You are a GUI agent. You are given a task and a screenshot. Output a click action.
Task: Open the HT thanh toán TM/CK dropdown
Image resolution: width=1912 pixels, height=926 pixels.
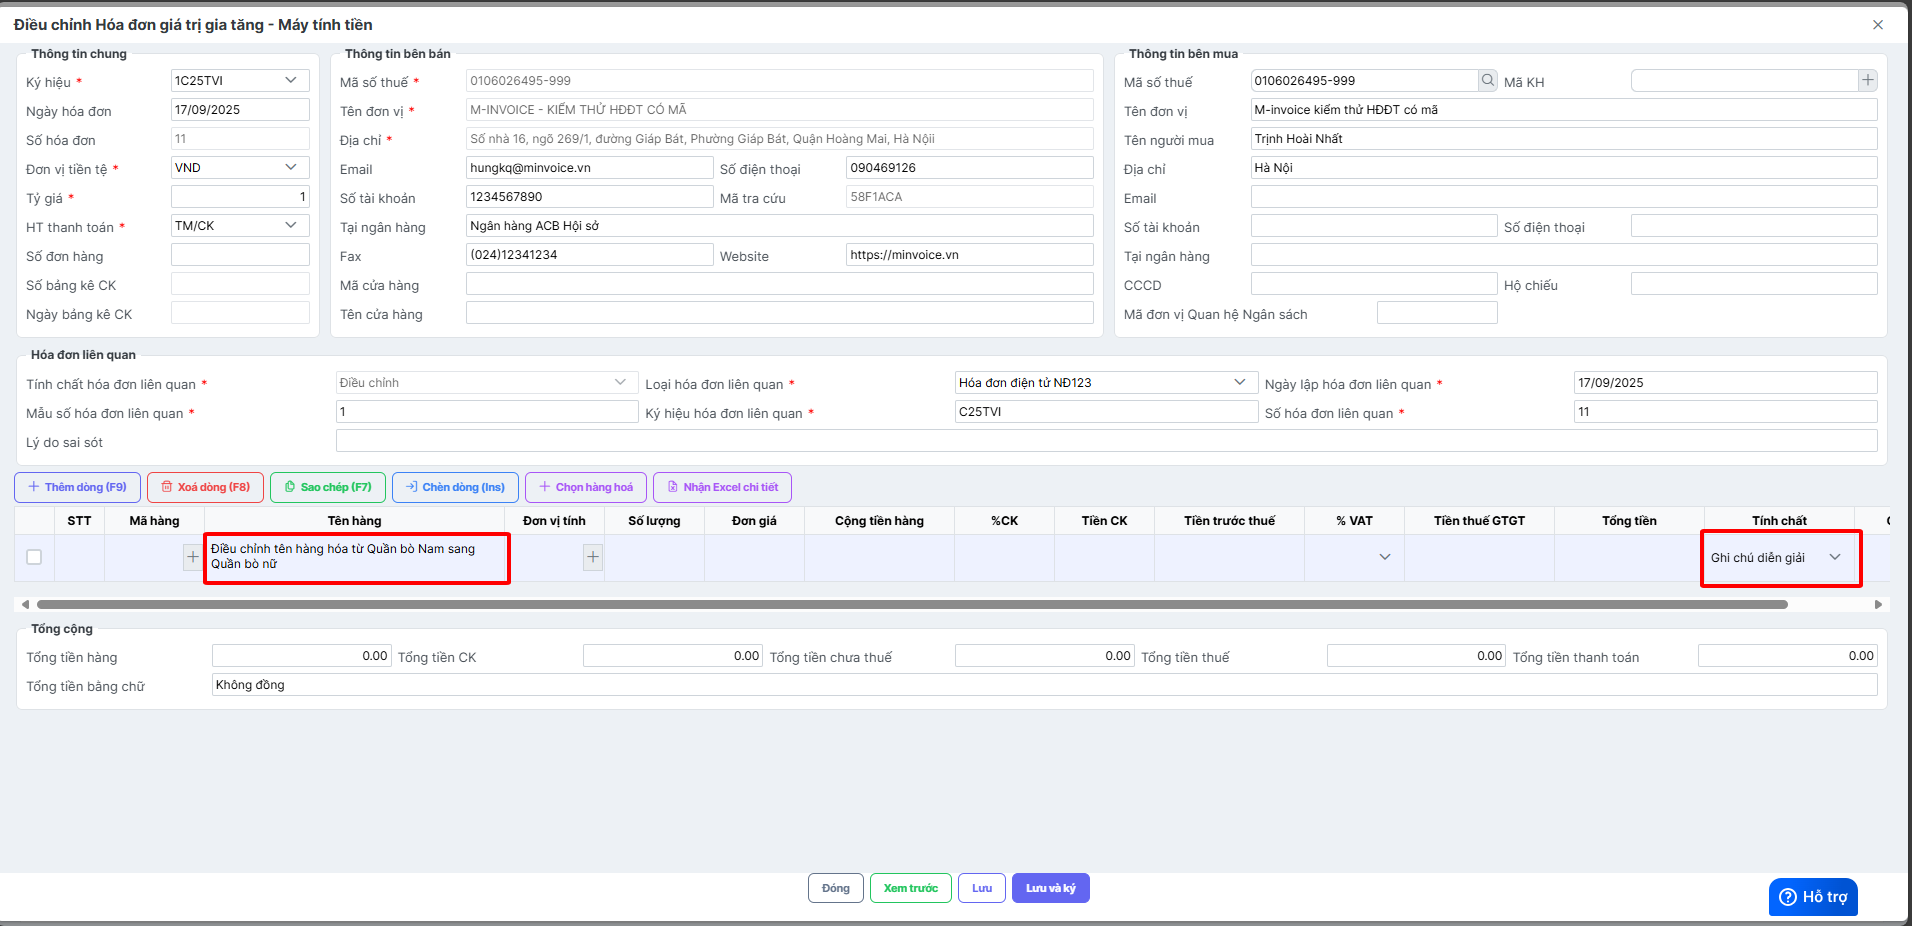291,226
